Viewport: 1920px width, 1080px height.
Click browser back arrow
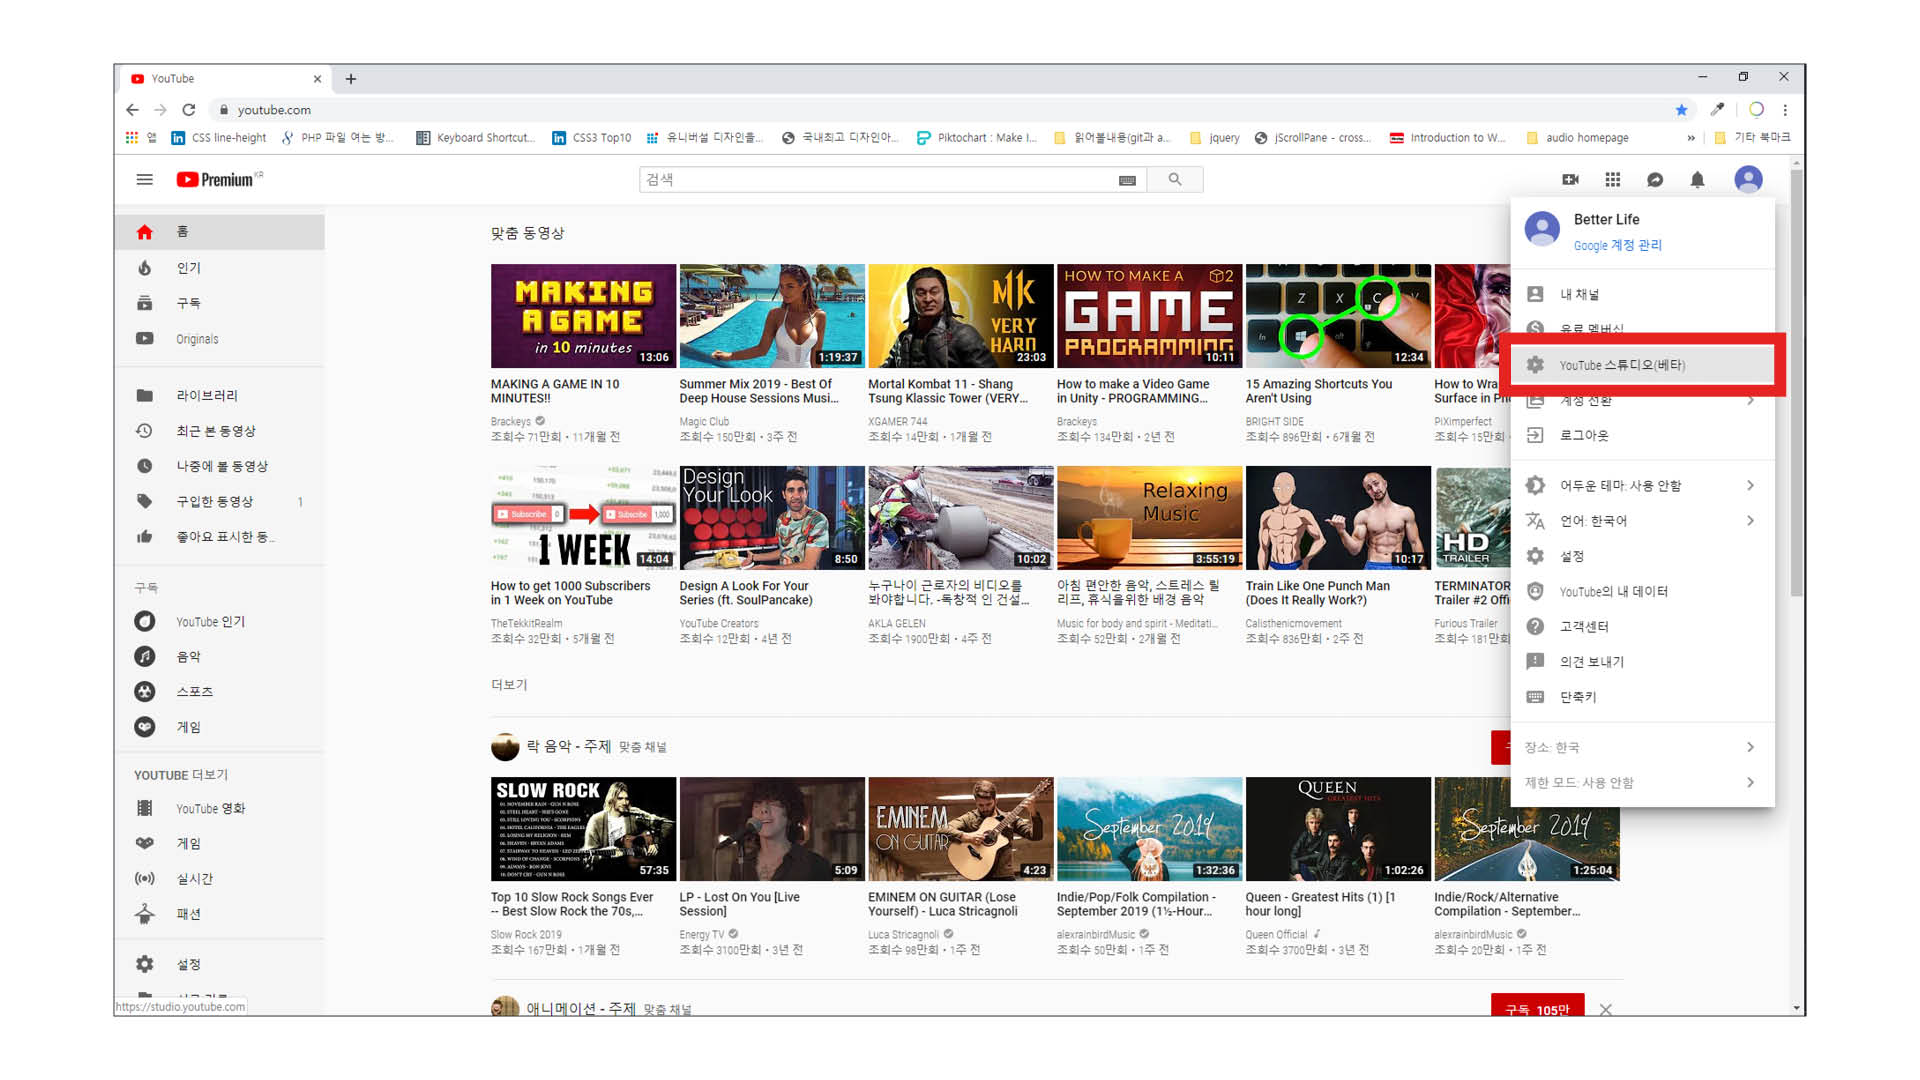(x=132, y=110)
